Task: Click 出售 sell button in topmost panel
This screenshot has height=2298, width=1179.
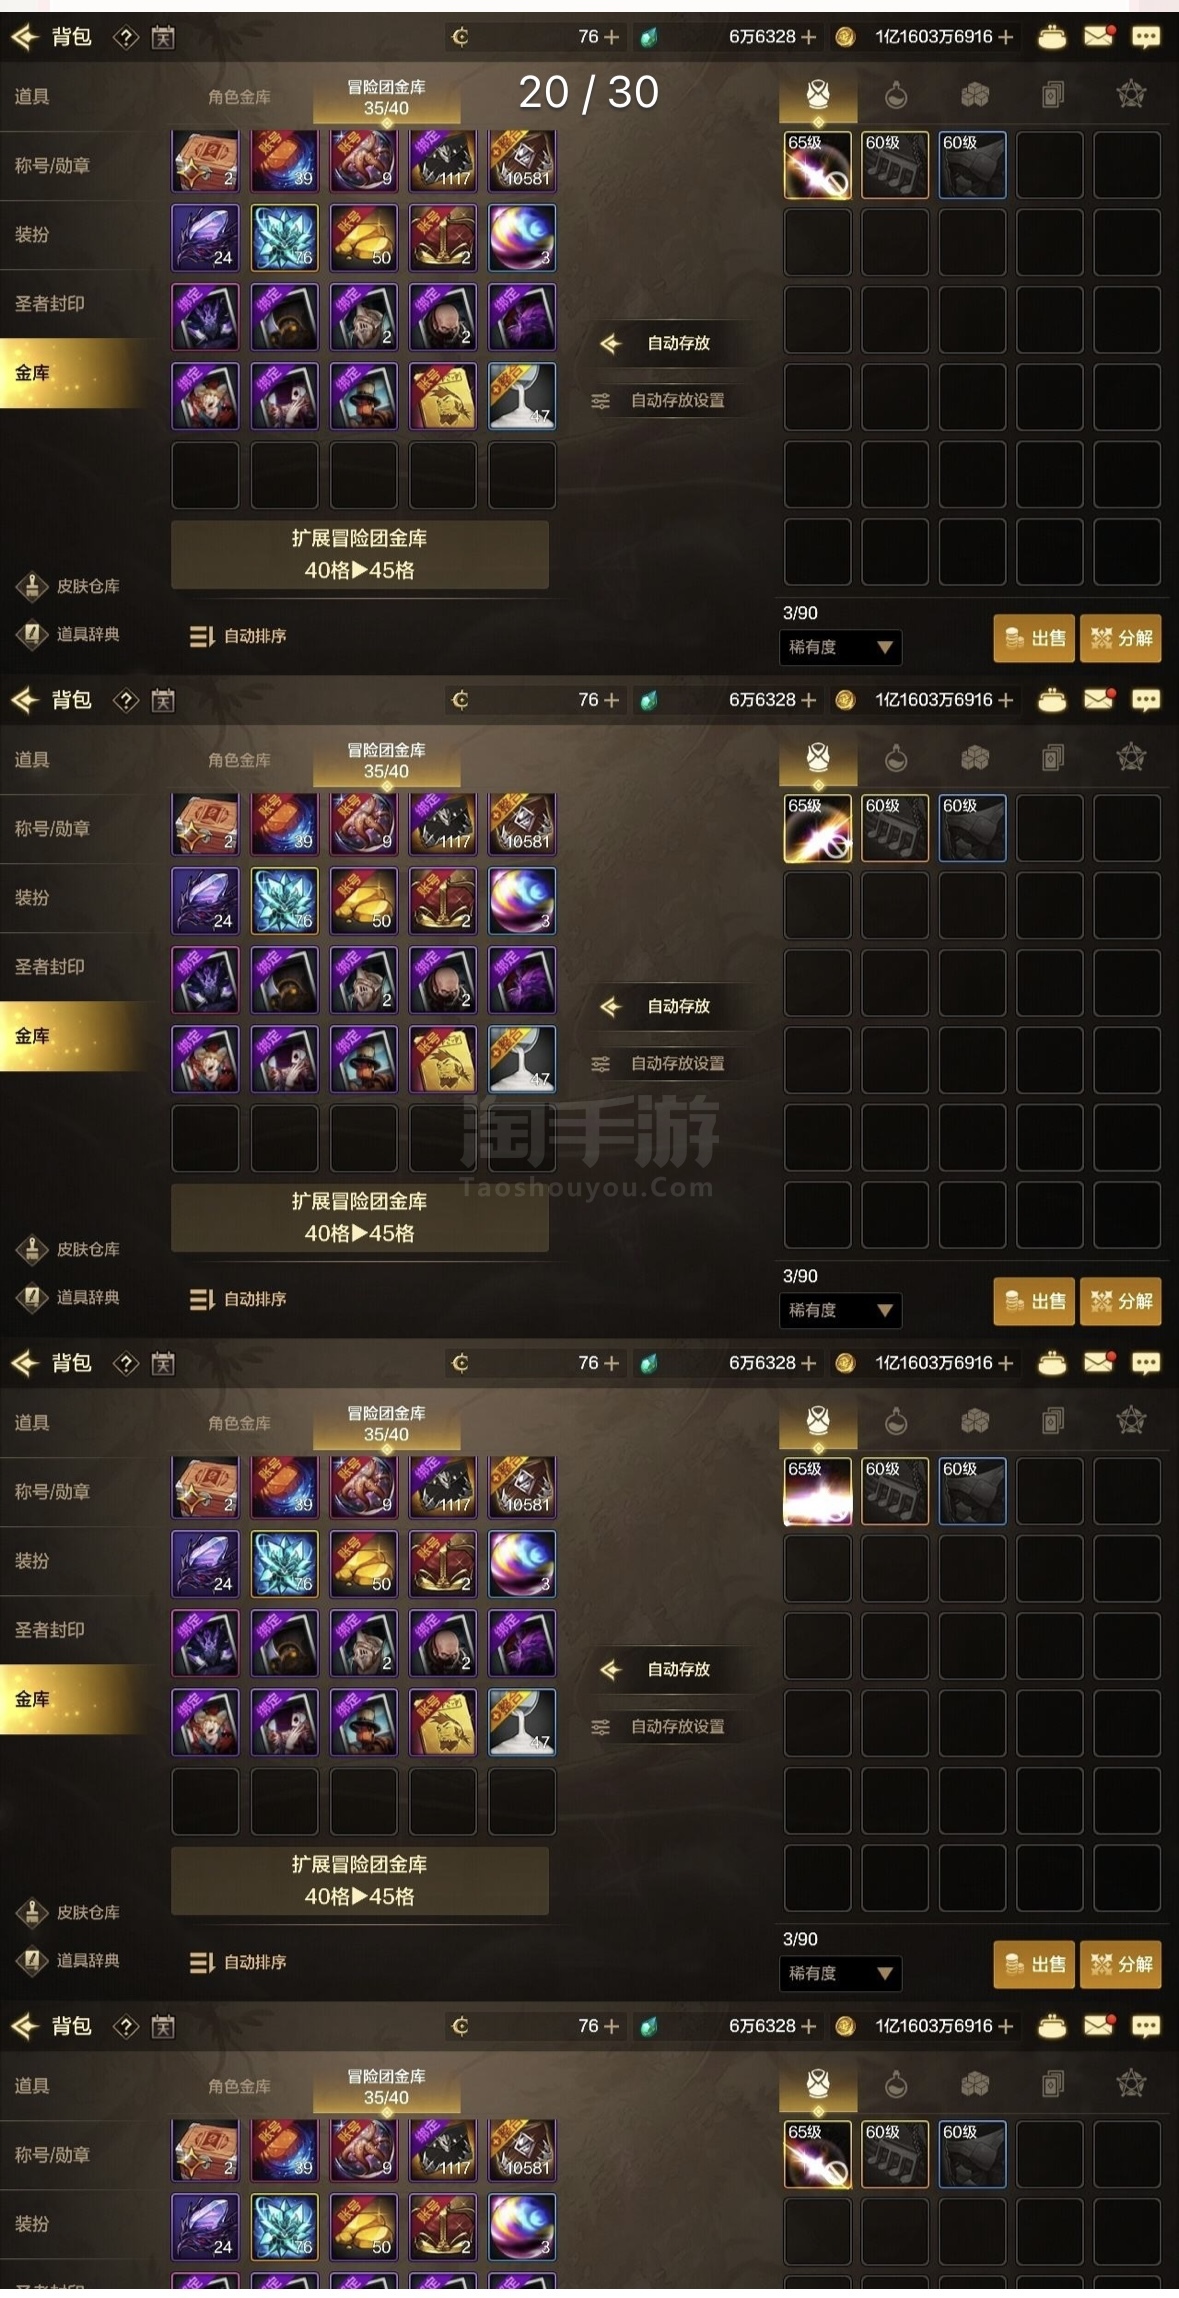Action: click(1034, 638)
